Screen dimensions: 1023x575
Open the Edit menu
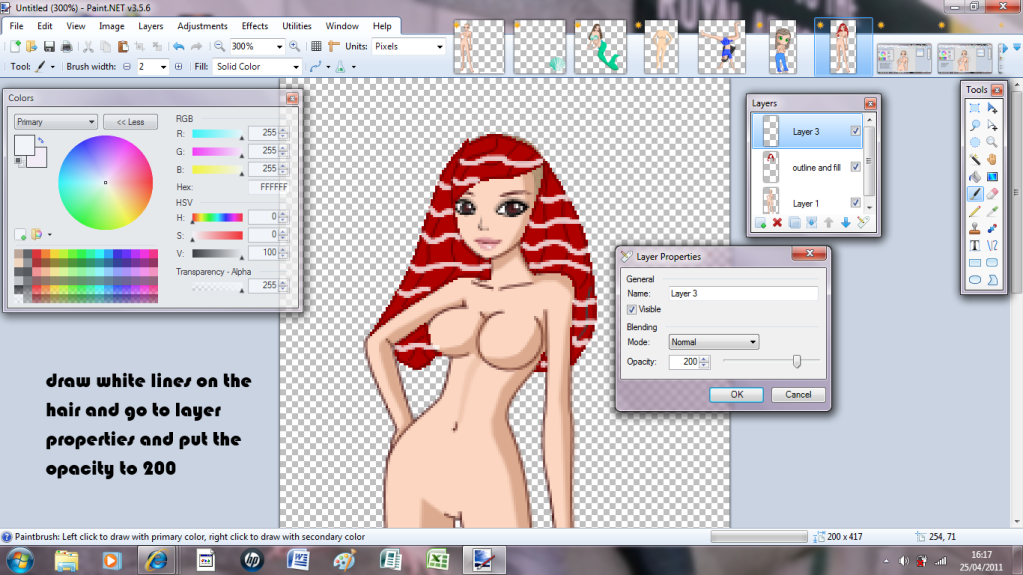click(x=44, y=26)
